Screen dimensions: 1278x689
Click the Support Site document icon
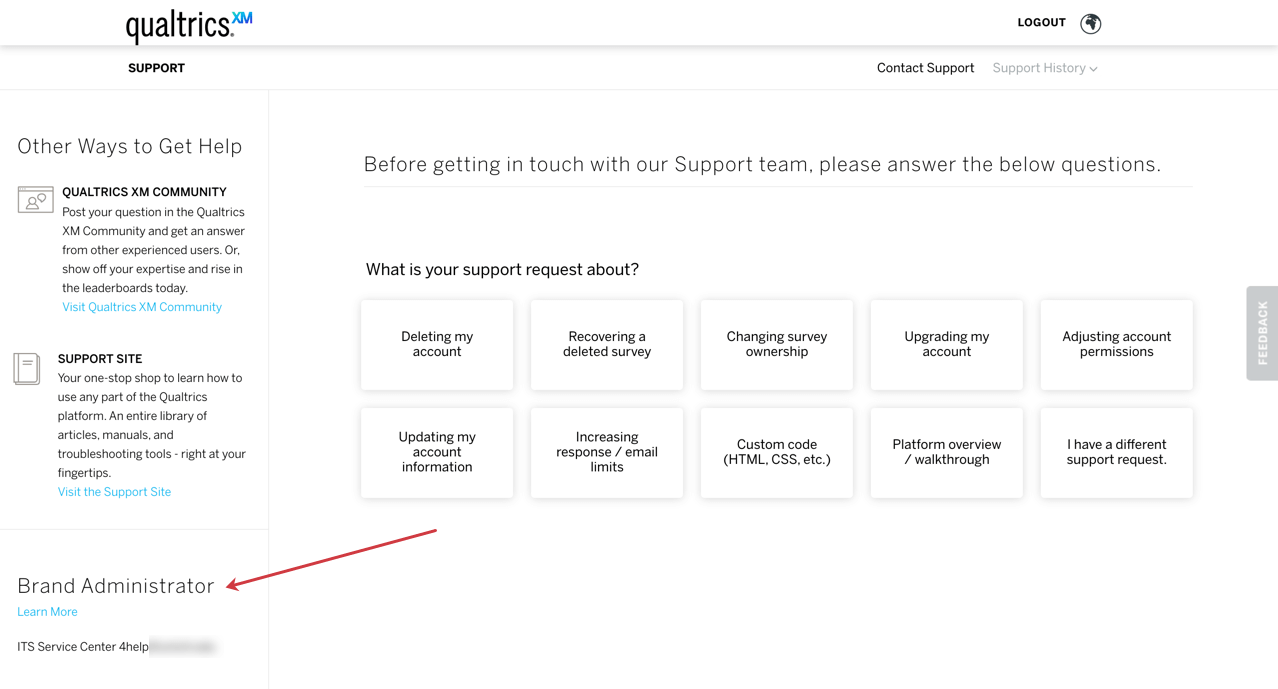point(27,368)
